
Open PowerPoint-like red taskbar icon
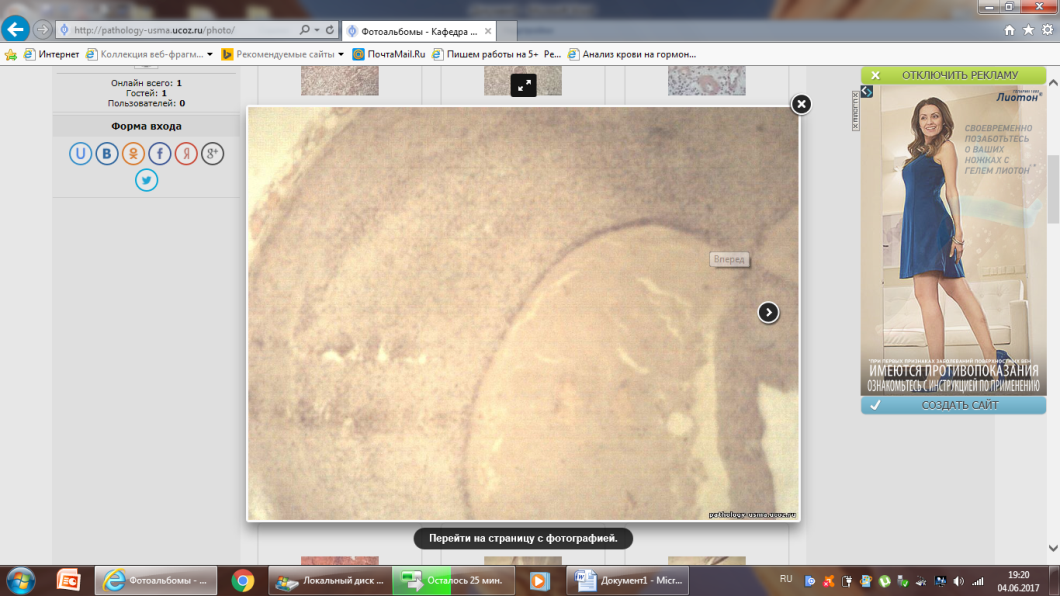tap(68, 580)
